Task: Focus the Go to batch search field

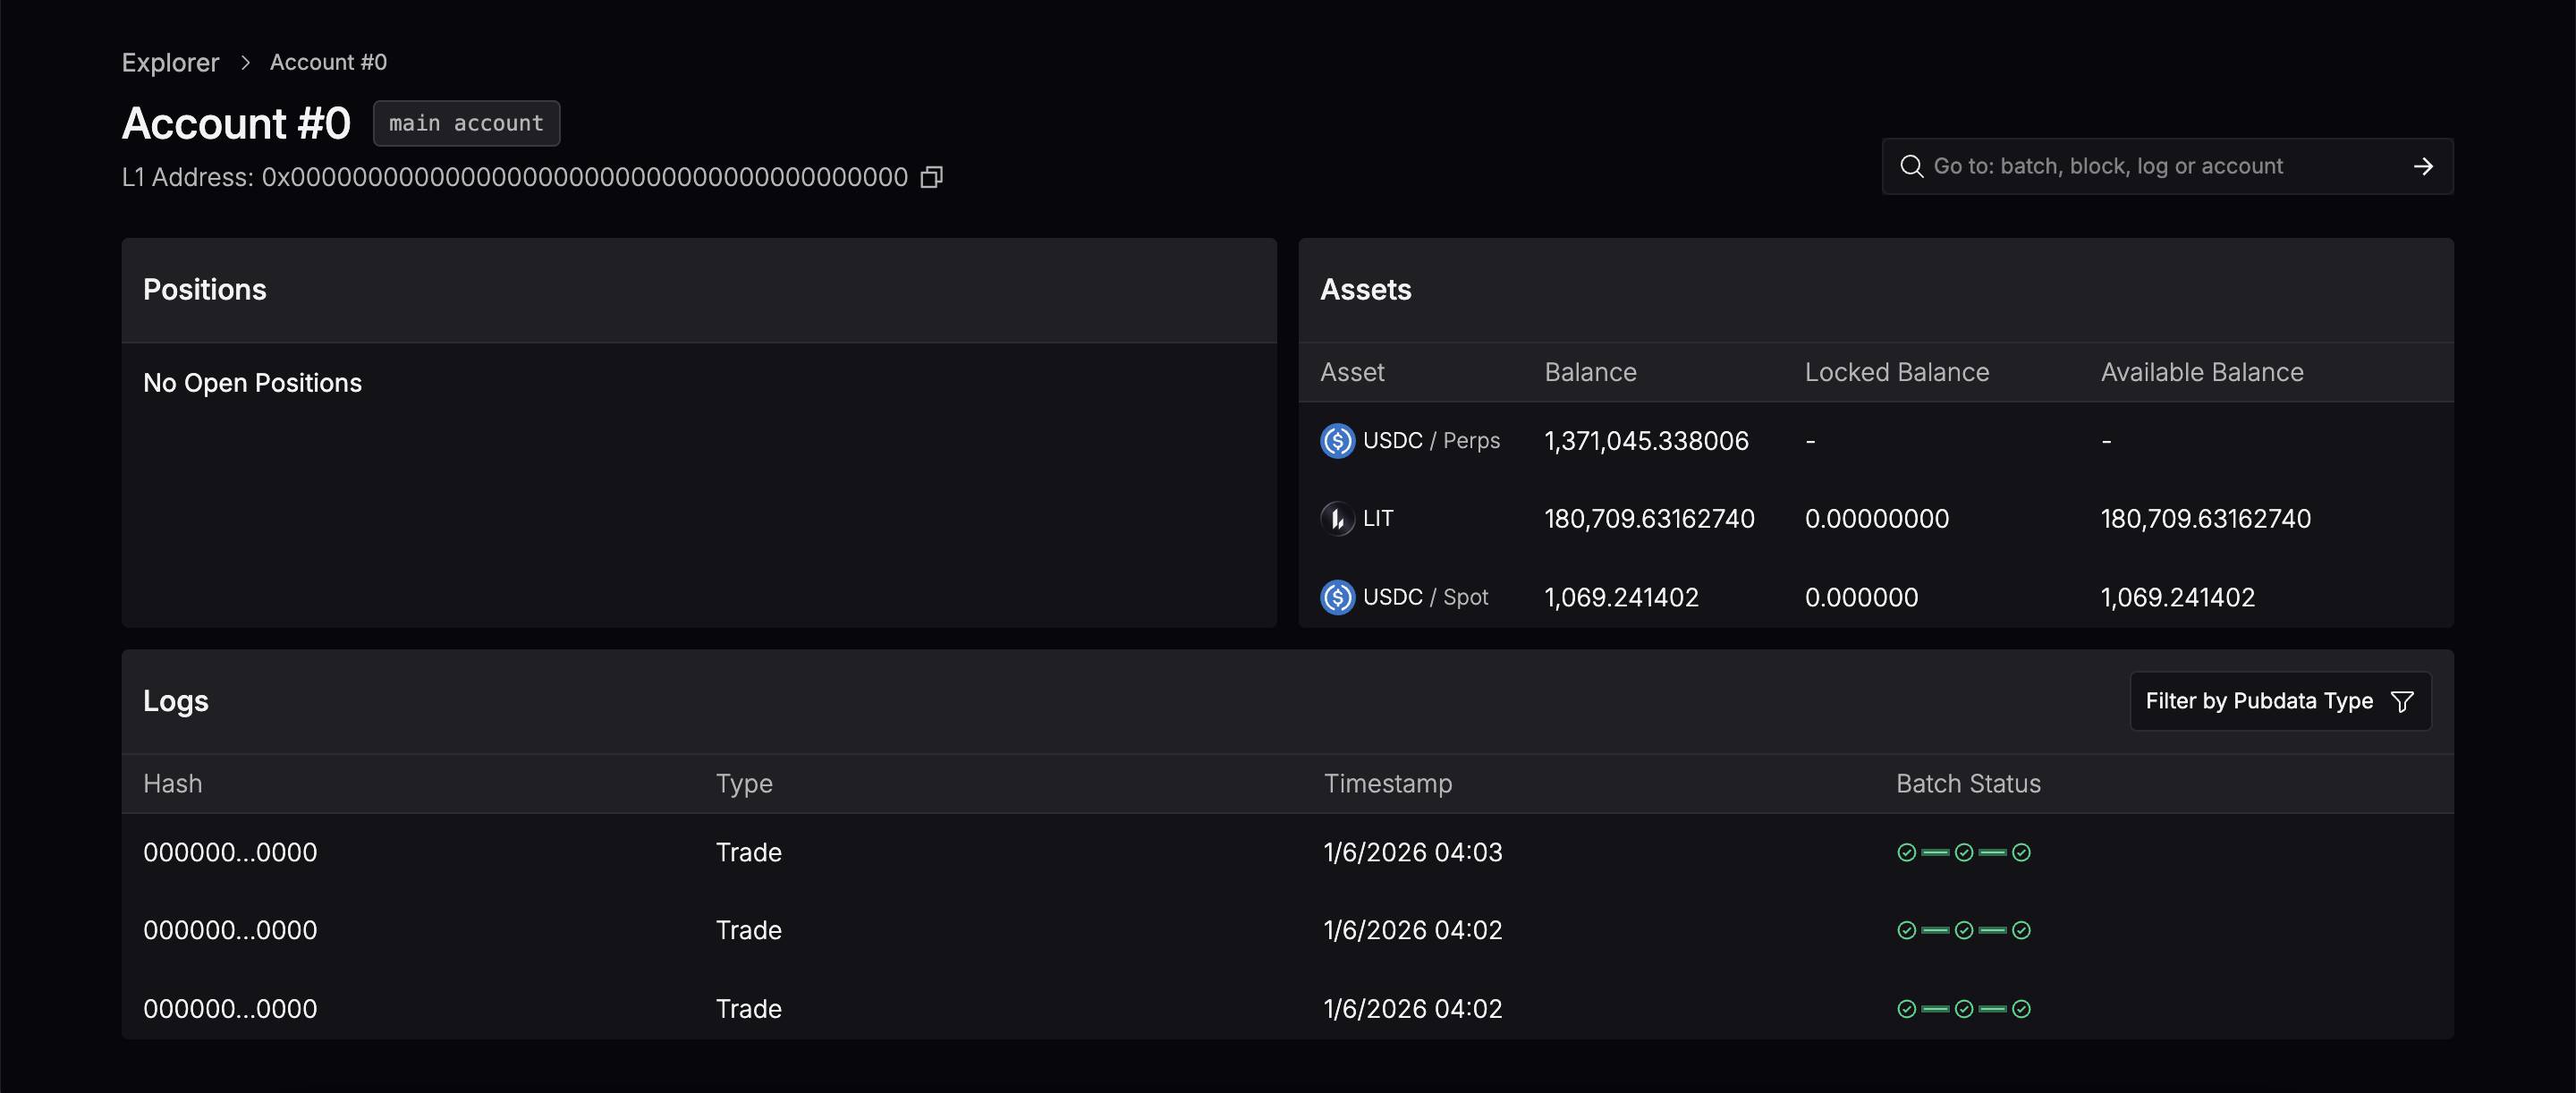Action: point(2160,166)
